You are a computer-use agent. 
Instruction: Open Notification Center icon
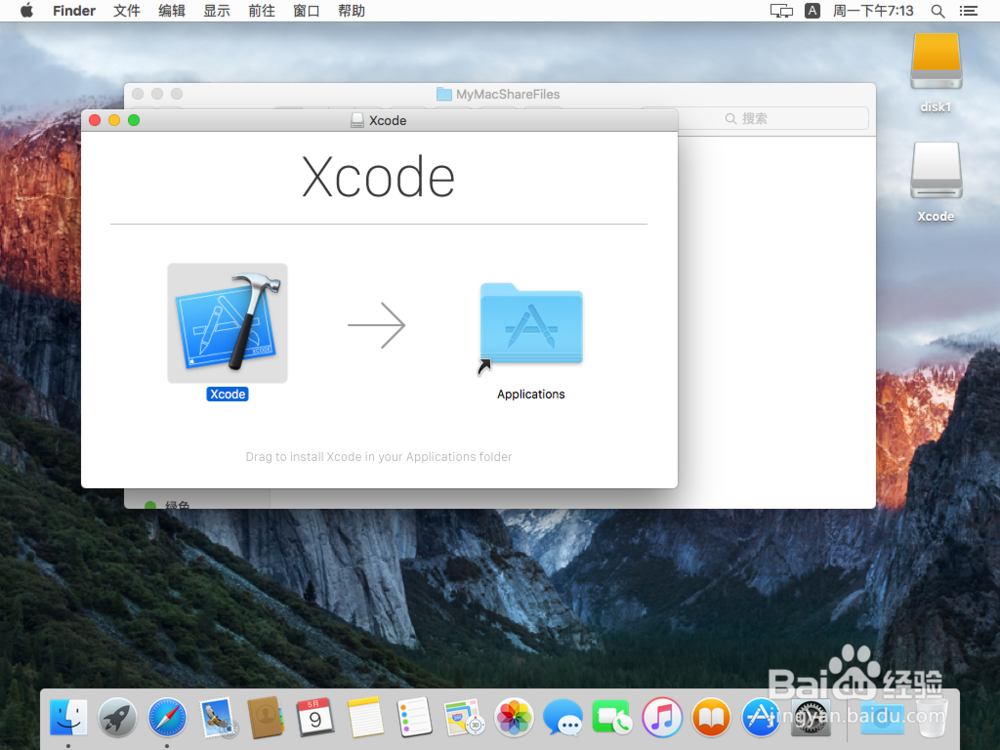[968, 11]
